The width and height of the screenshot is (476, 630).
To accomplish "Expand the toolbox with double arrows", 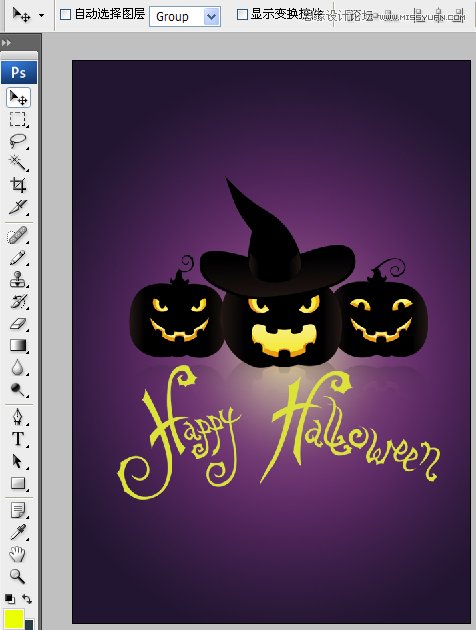I will point(6,43).
